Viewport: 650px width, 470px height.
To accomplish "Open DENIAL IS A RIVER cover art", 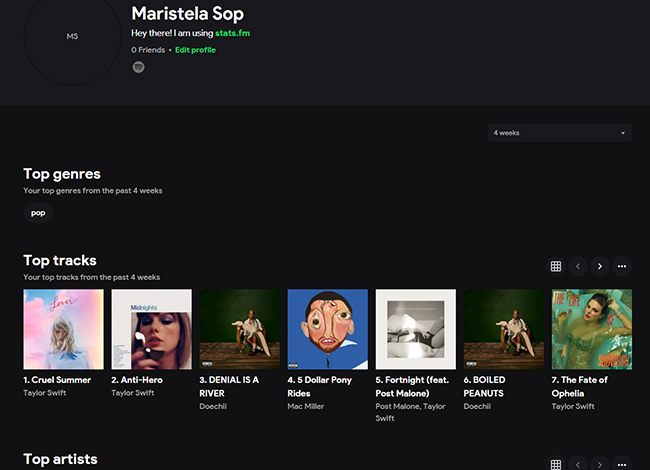I will pos(240,329).
